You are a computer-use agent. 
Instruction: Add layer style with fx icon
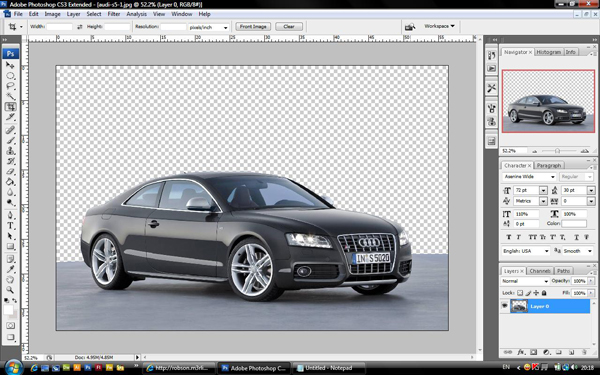coord(521,352)
